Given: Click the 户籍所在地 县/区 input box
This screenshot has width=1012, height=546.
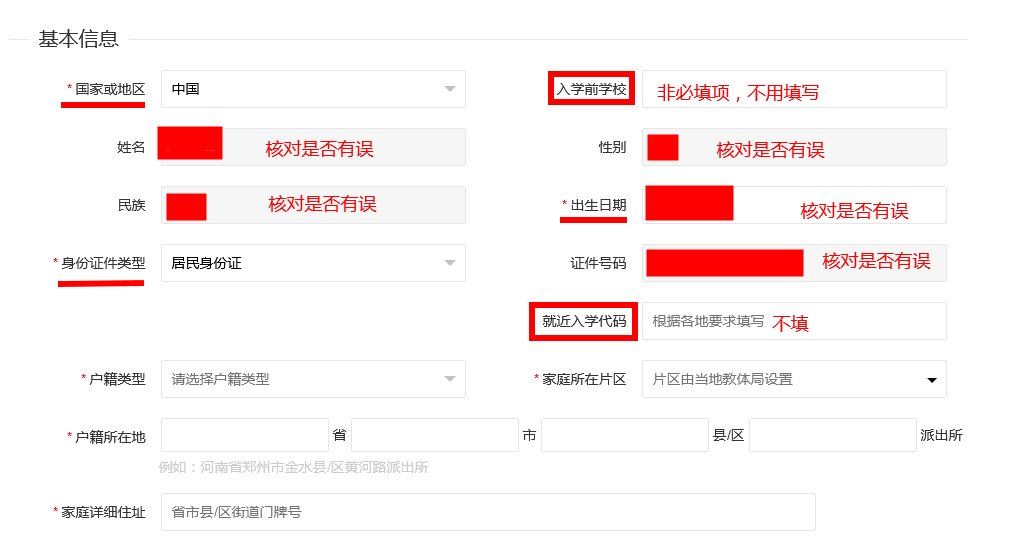Looking at the screenshot, I should click(x=625, y=435).
